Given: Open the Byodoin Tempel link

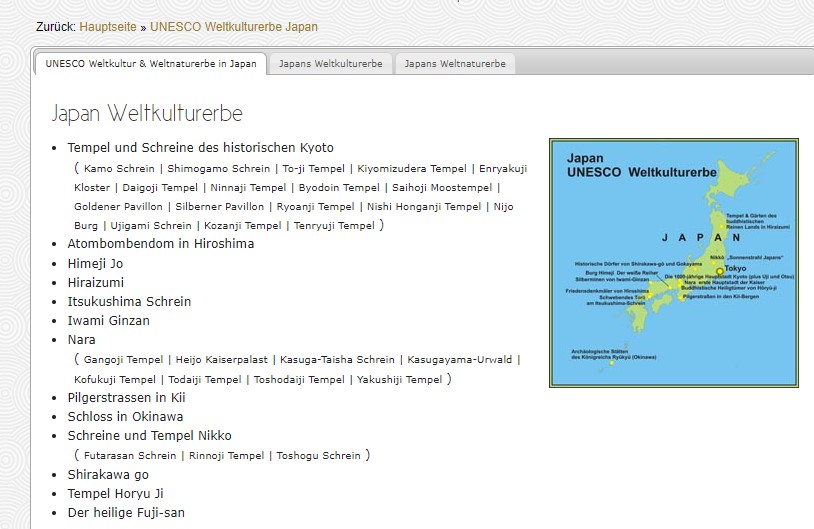Looking at the screenshot, I should point(339,187).
